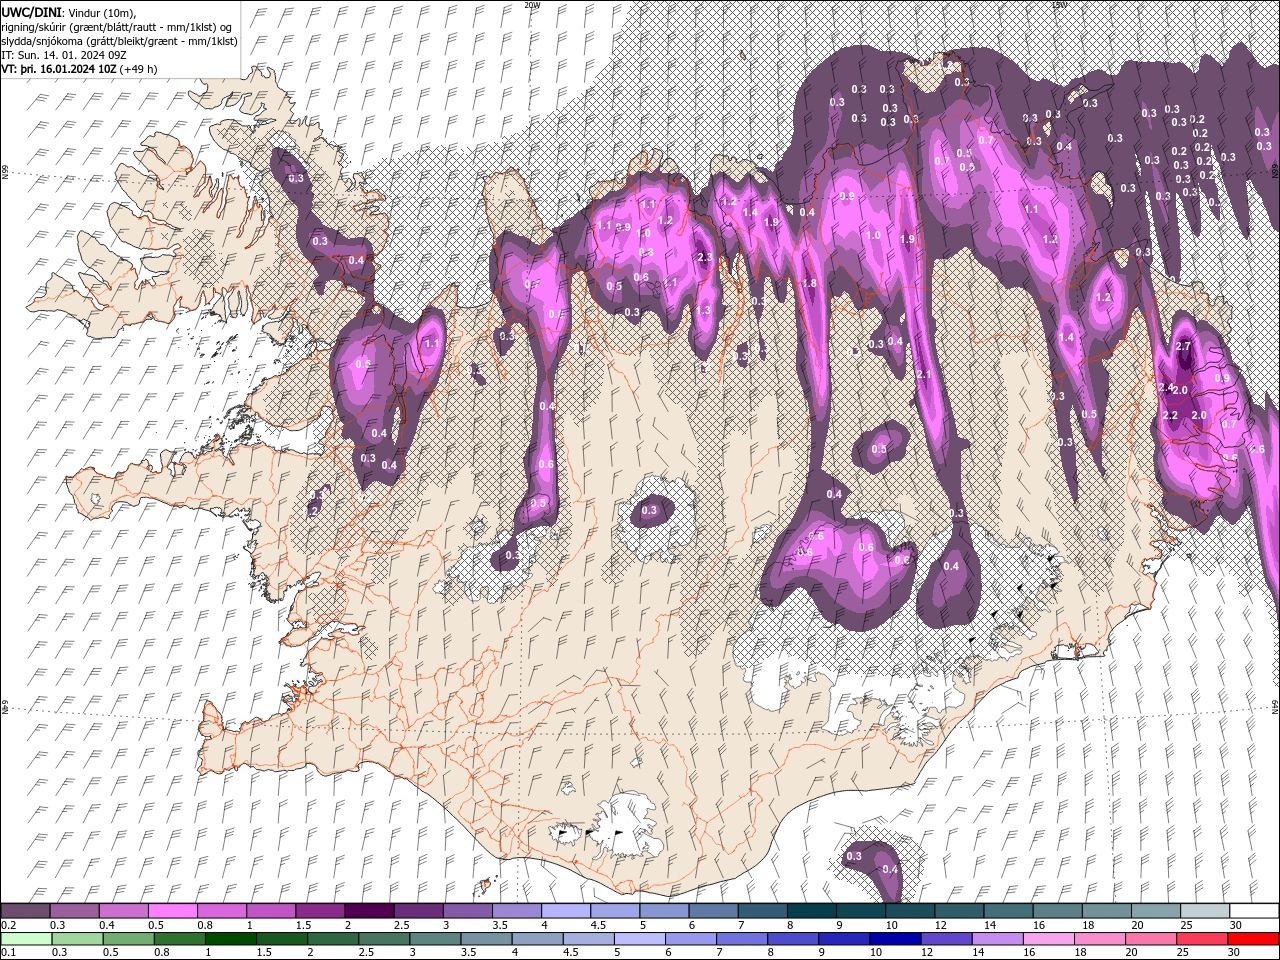Click the 14–16 lavender rain legend swatch
The width and height of the screenshot is (1280, 960).
(998, 938)
